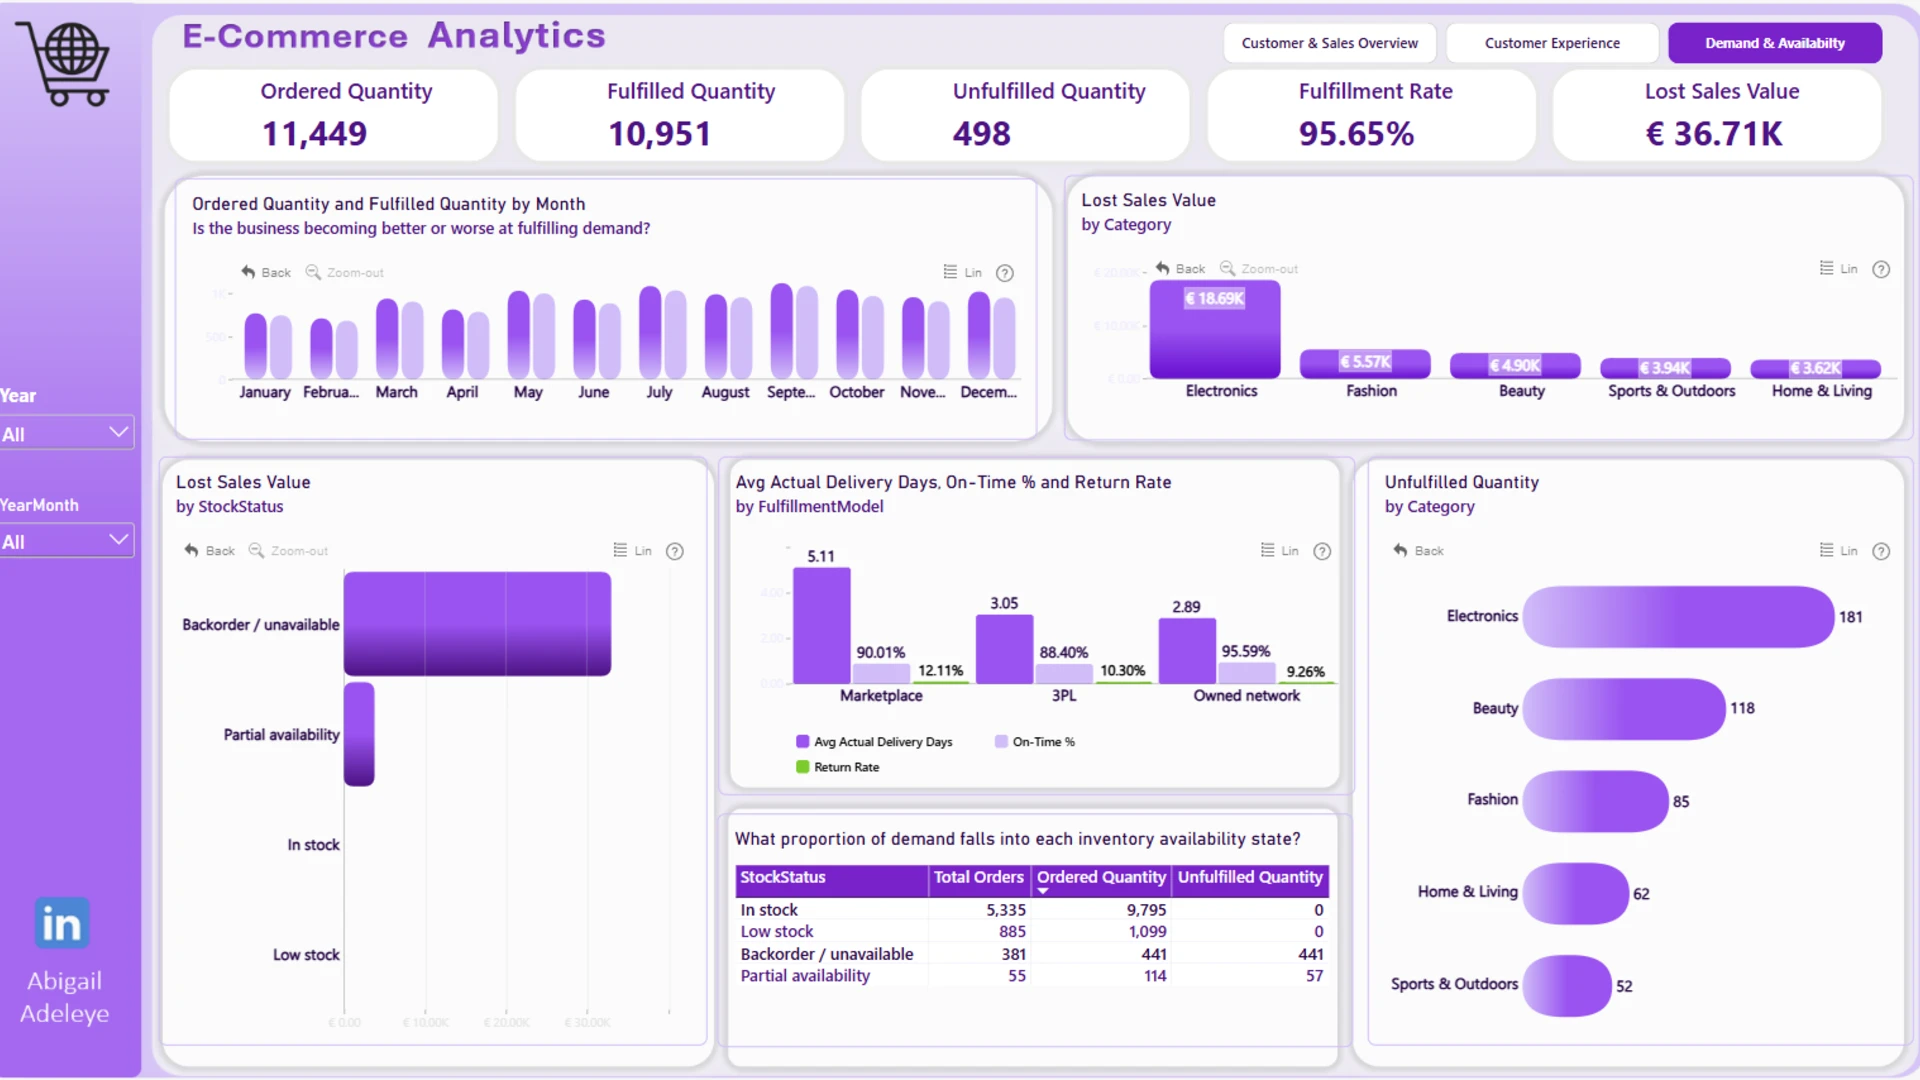Click Back arrow in Lost Sales by Category
This screenshot has height=1080, width=1920.
[x=1162, y=268]
